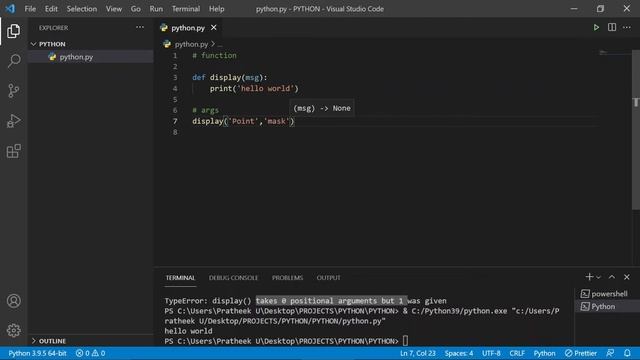This screenshot has width=640, height=360.
Task: Click the feedback icon in status bar
Action: 610,353
